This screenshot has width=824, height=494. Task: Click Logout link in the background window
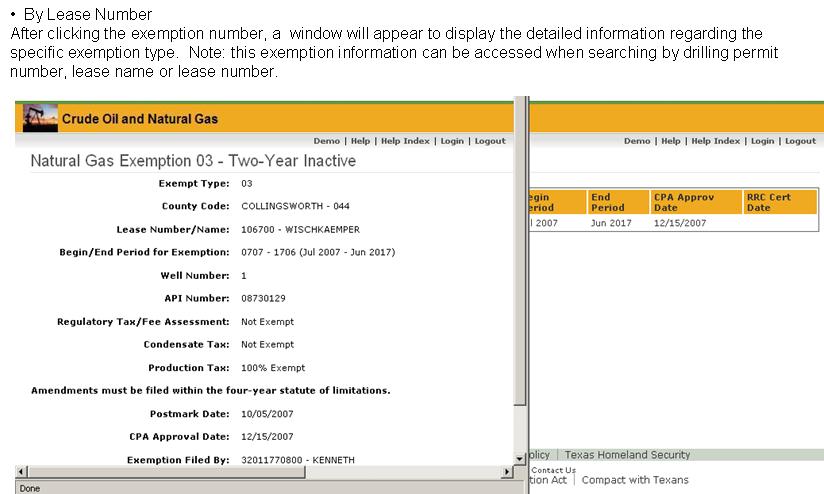coord(800,141)
